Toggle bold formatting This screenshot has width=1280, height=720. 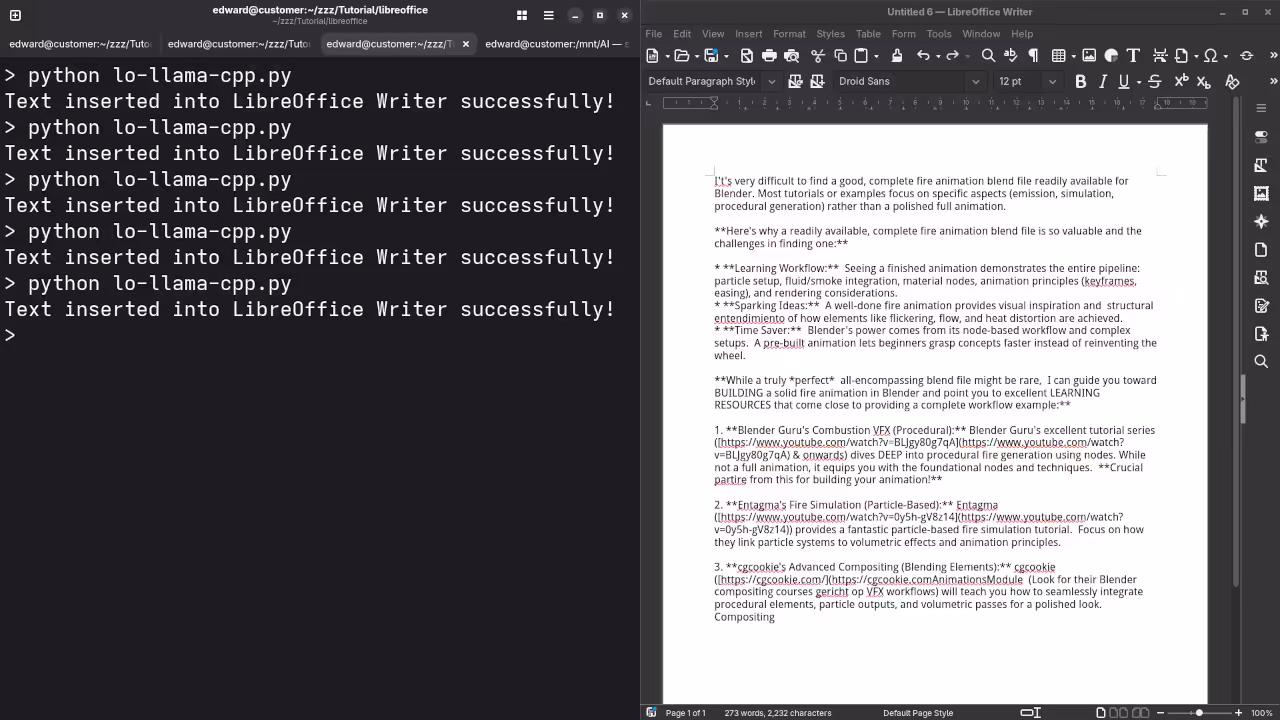[1080, 81]
